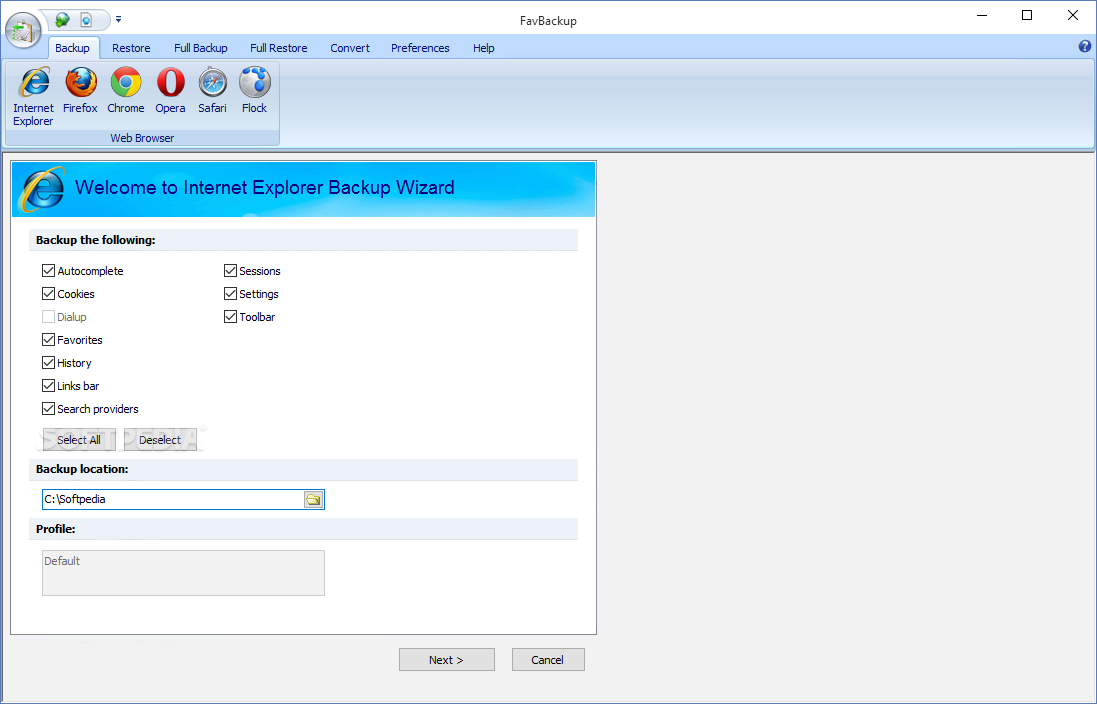The image size is (1097, 704).
Task: Select the Opera browser icon
Action: pos(171,91)
